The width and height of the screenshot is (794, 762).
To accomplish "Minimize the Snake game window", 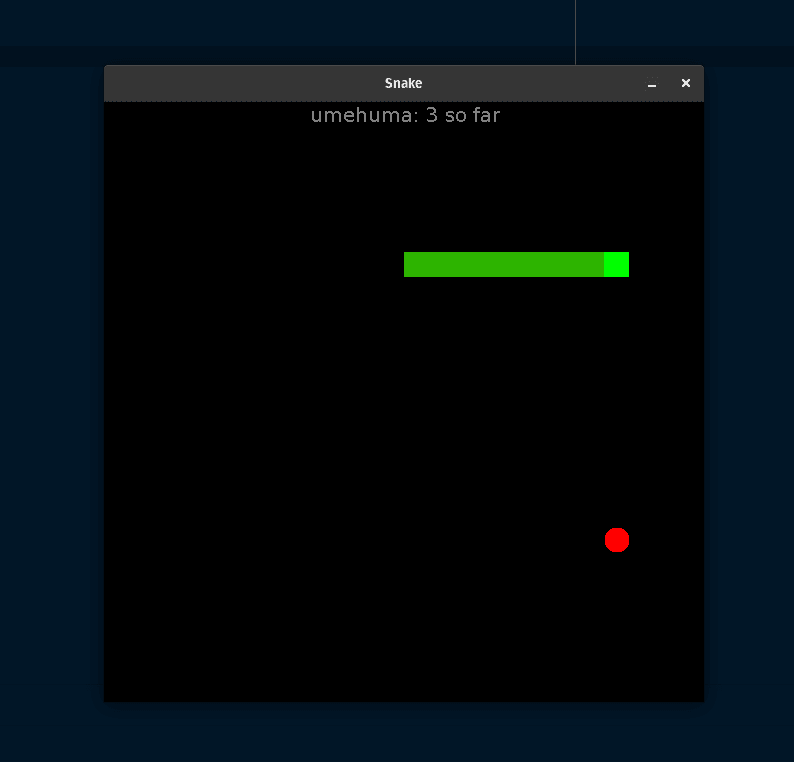I will pos(652,84).
